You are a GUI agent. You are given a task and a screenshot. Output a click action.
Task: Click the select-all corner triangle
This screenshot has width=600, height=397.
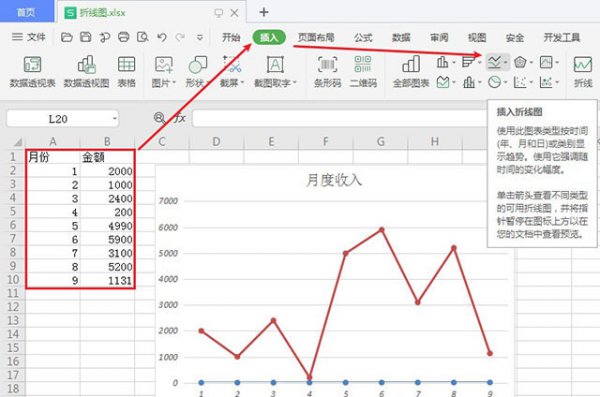(17, 142)
